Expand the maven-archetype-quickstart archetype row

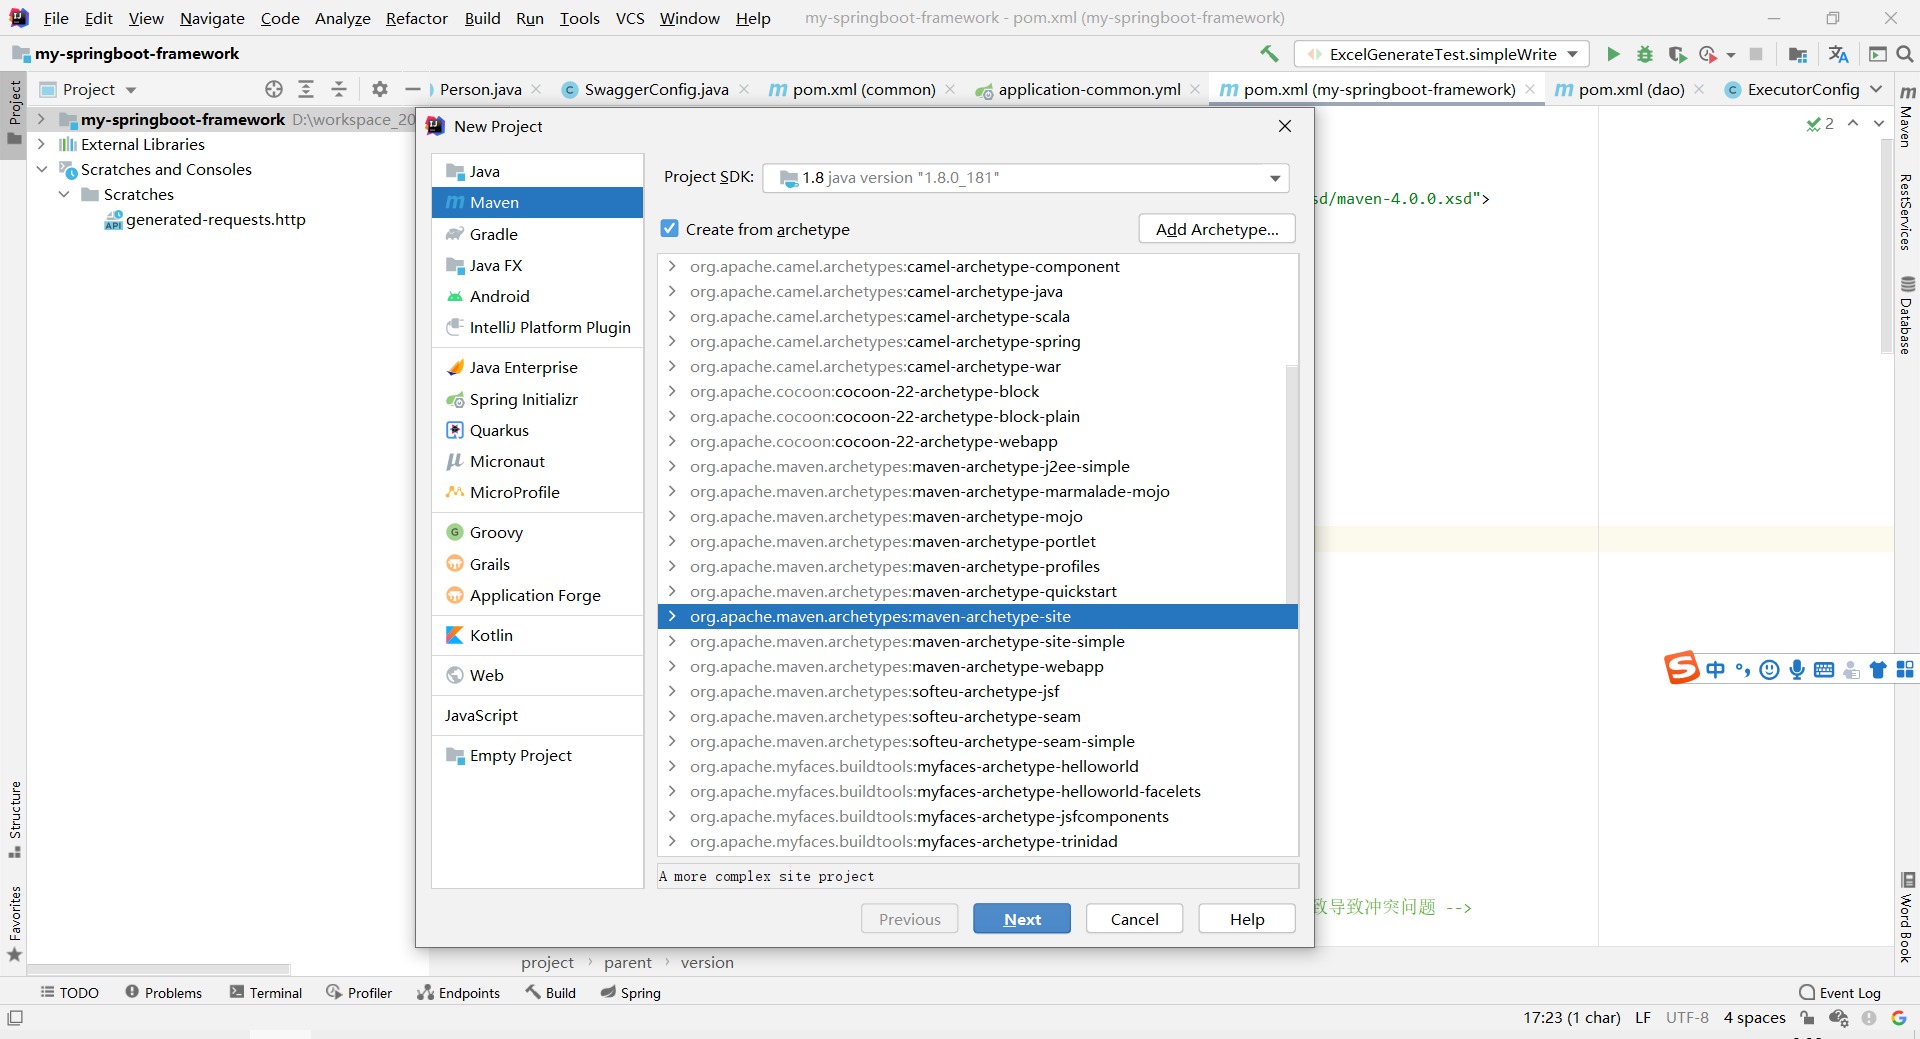[672, 591]
